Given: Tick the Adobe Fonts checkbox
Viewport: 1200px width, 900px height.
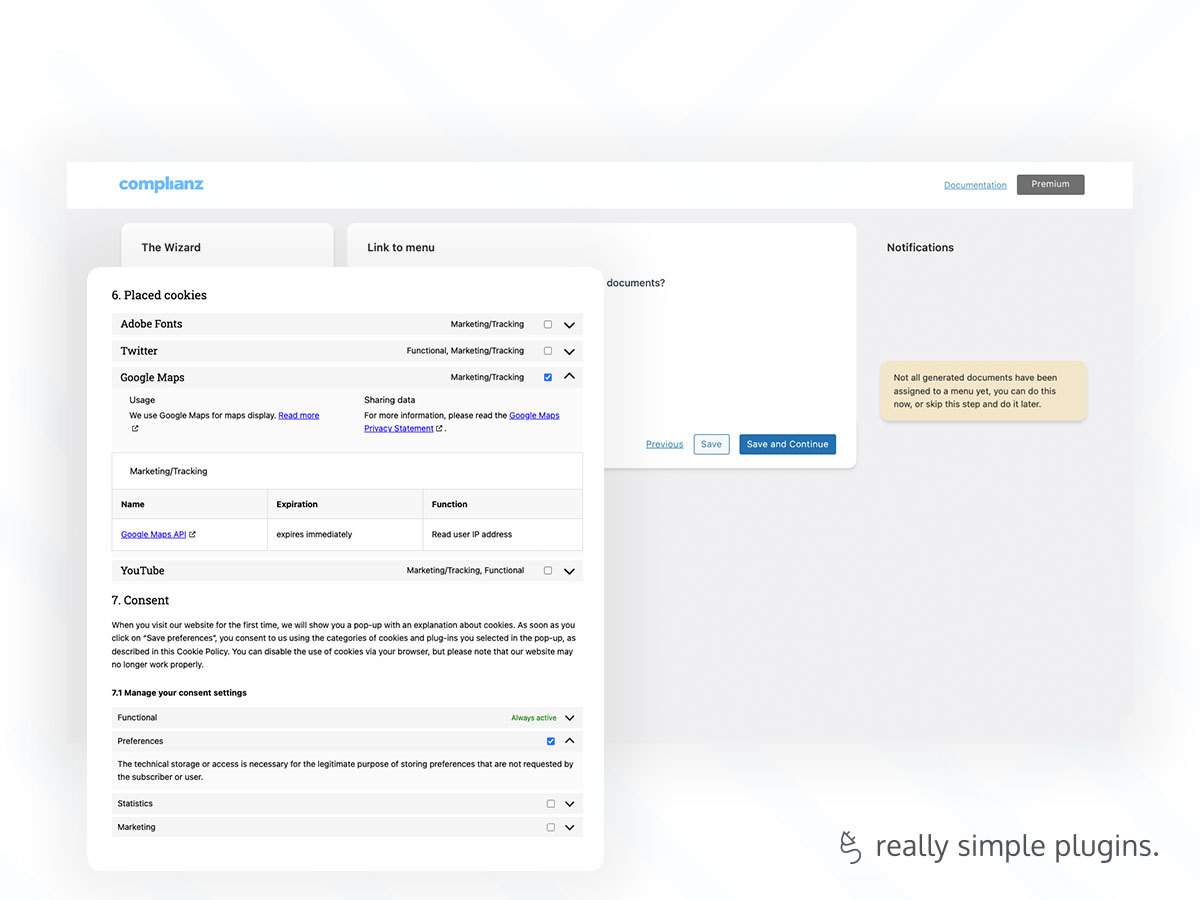Looking at the screenshot, I should pyautogui.click(x=547, y=324).
